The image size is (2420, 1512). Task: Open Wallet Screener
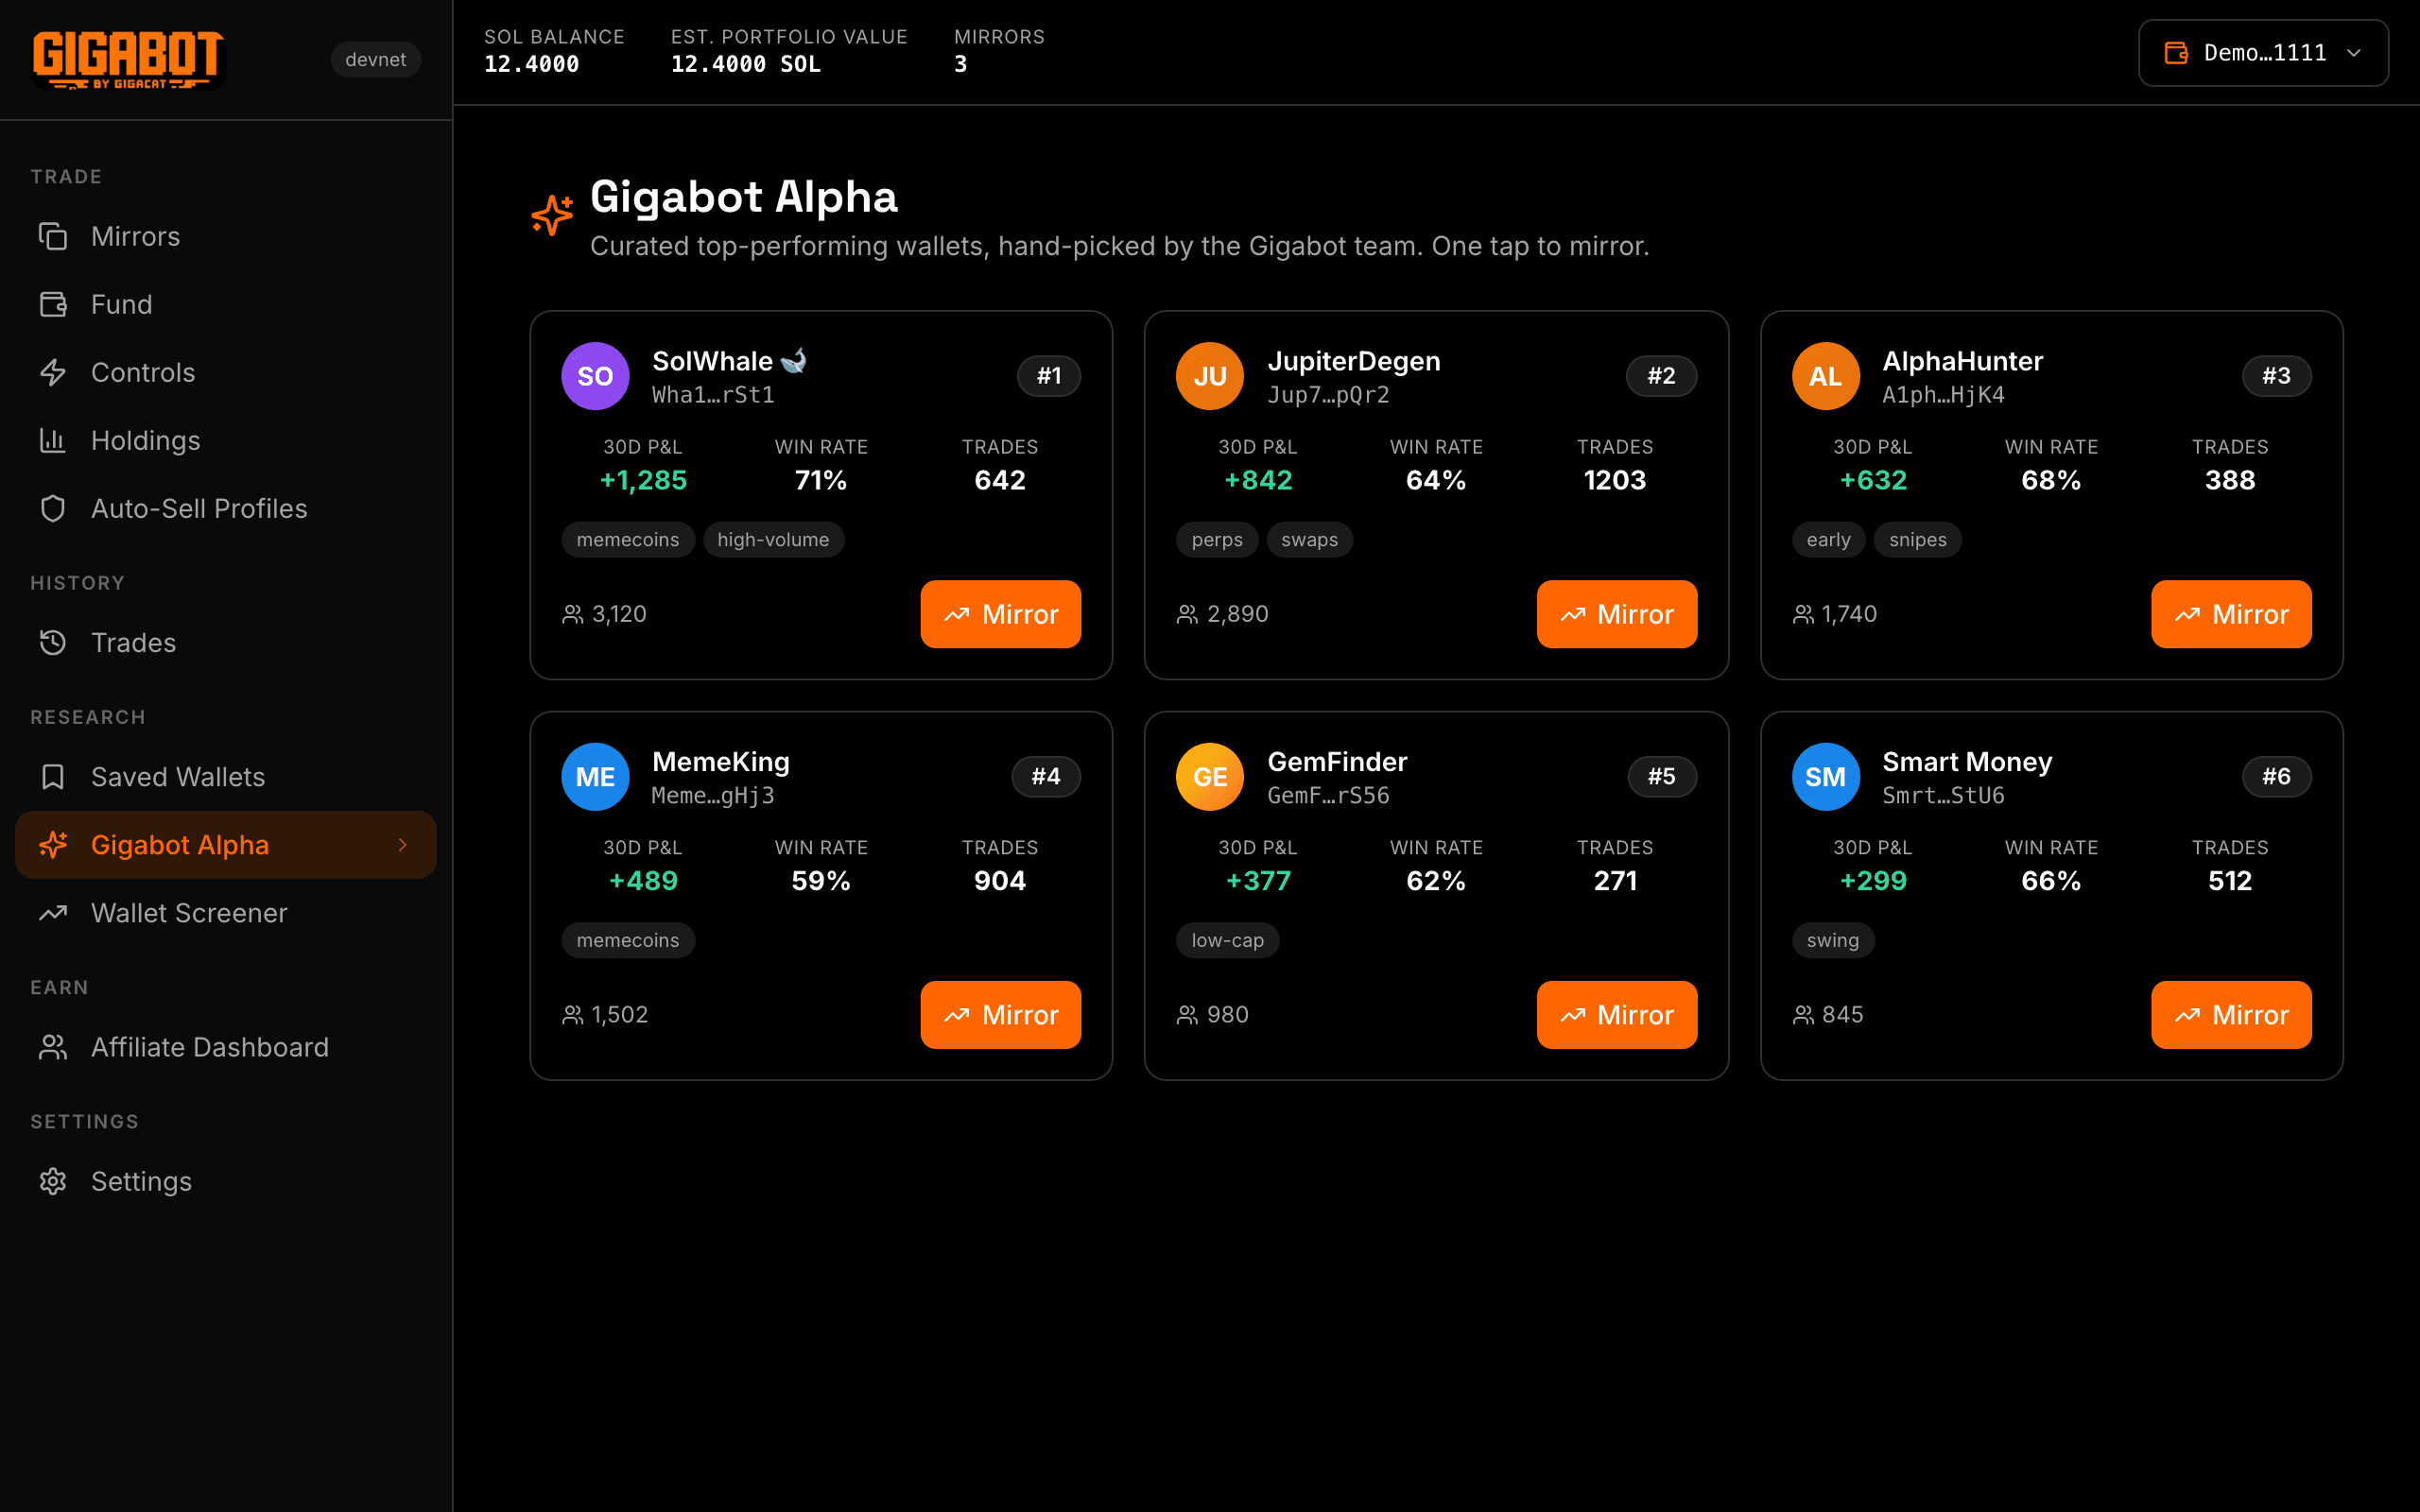coord(226,913)
